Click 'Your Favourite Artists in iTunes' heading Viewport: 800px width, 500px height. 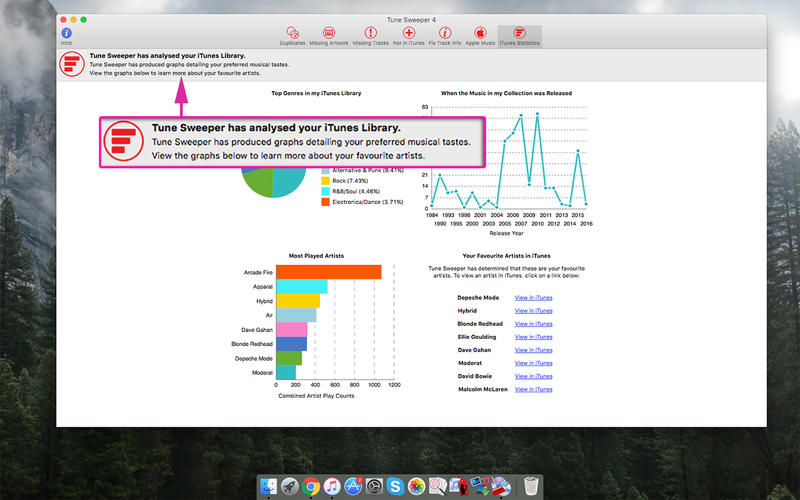(x=506, y=256)
